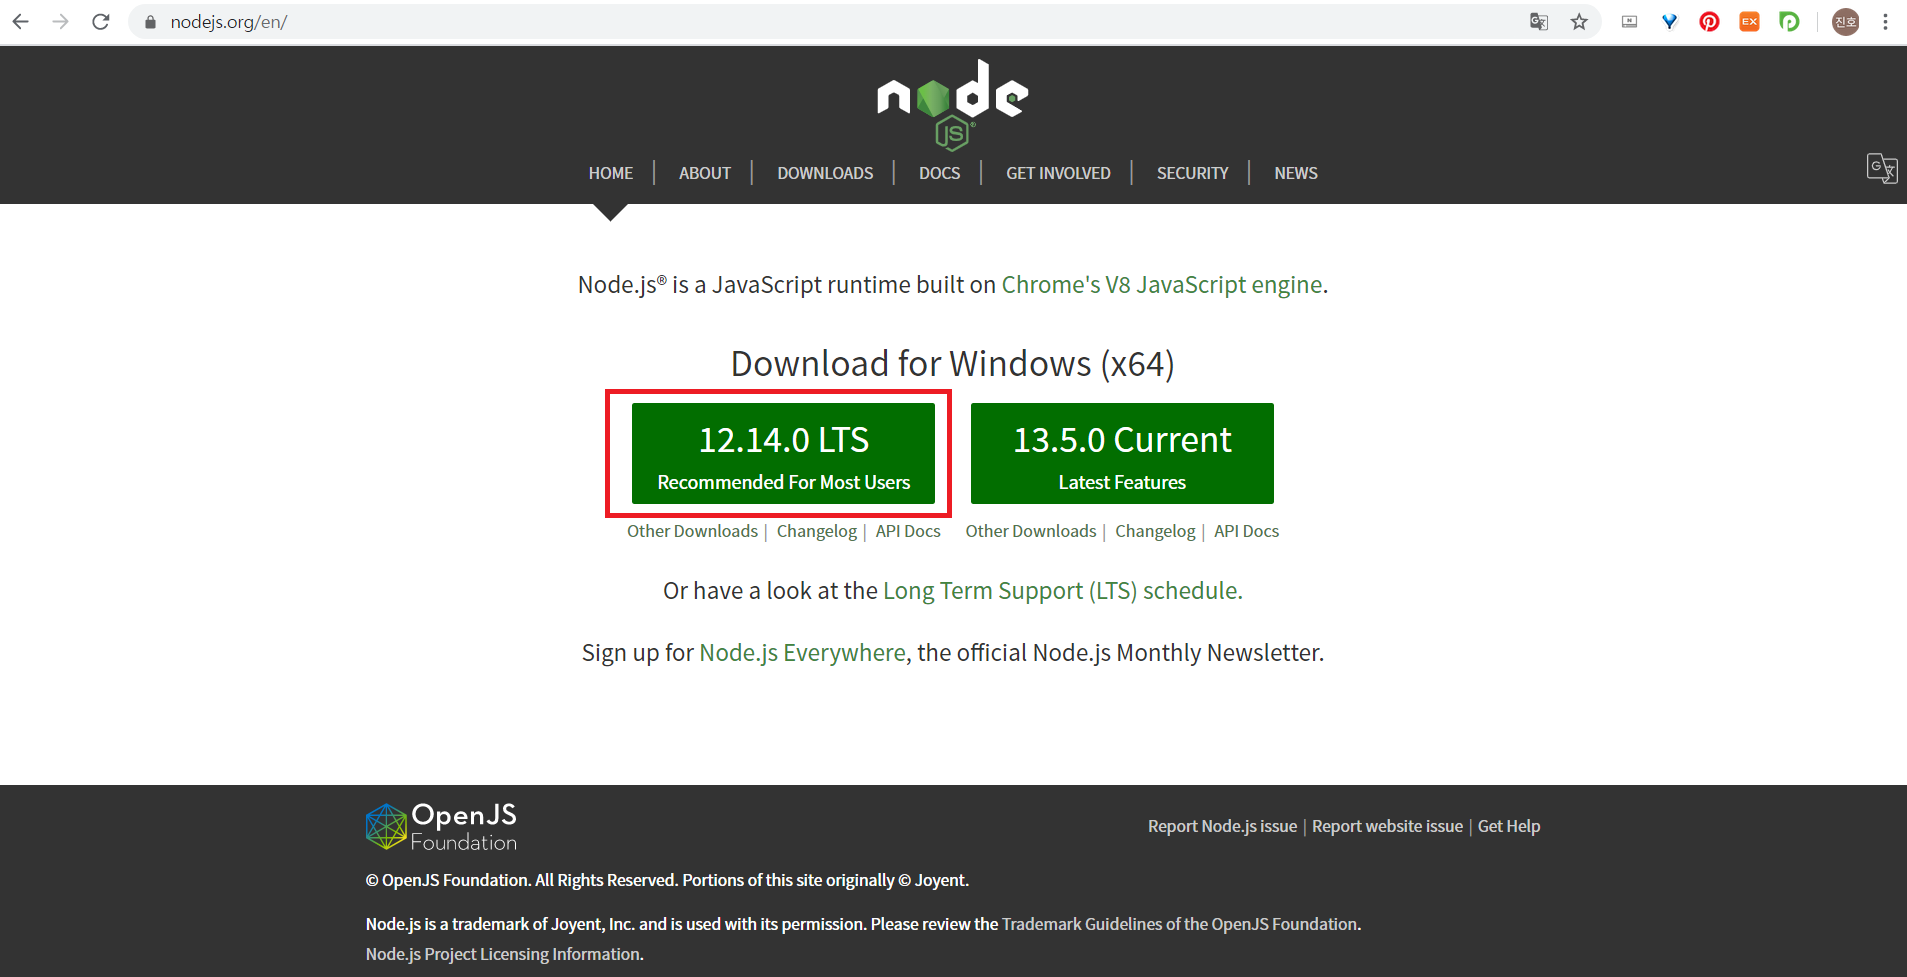Open the Chrome profile avatar
This screenshot has width=1907, height=977.
(x=1845, y=22)
